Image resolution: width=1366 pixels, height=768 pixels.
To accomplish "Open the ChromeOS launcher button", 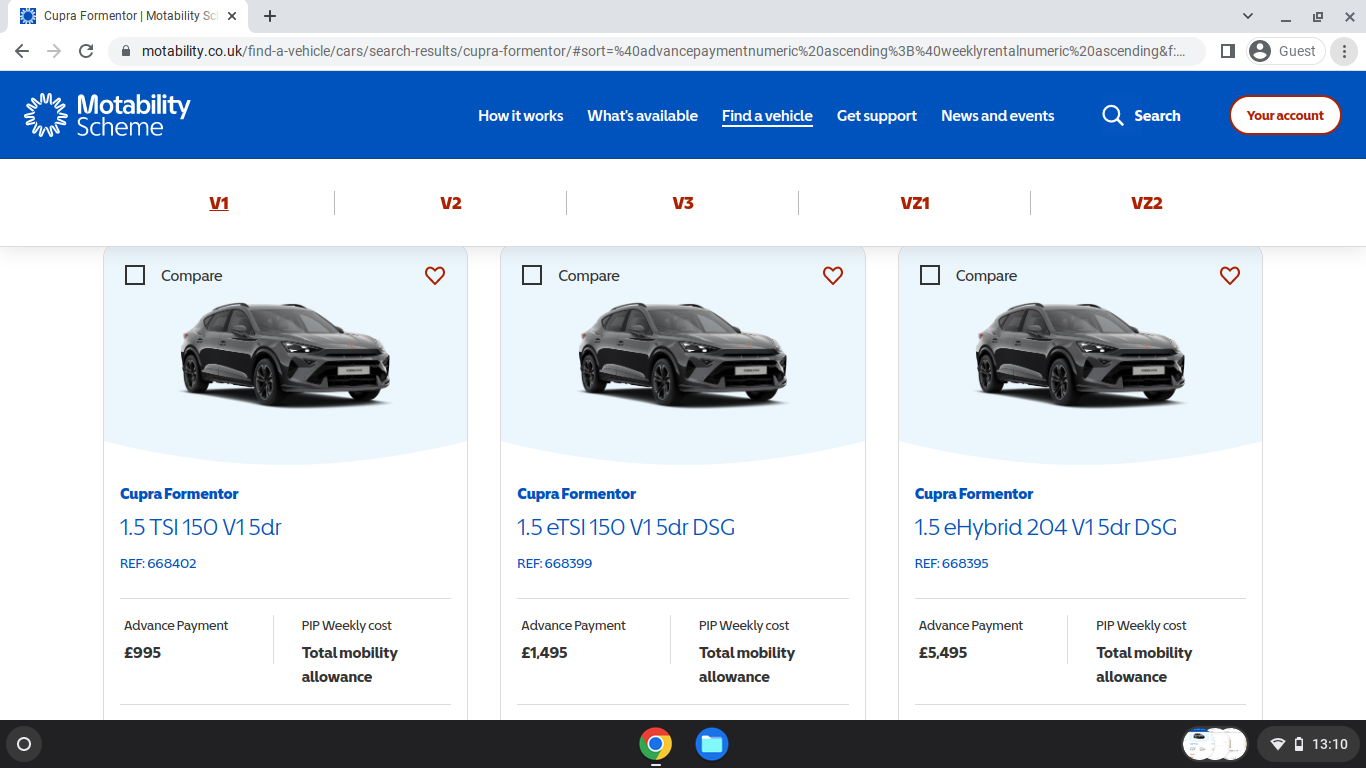I will [24, 744].
